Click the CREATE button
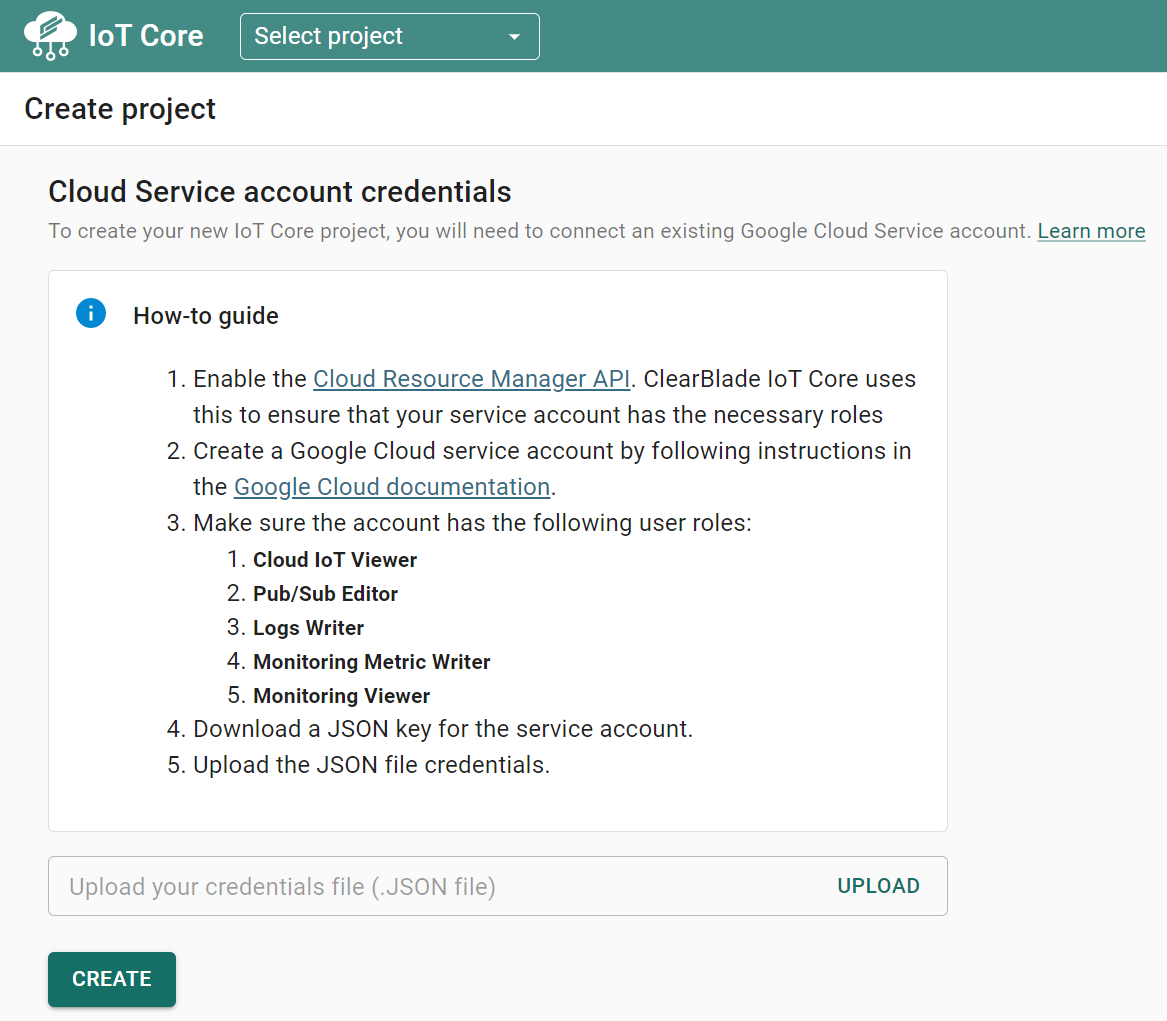 [x=112, y=979]
